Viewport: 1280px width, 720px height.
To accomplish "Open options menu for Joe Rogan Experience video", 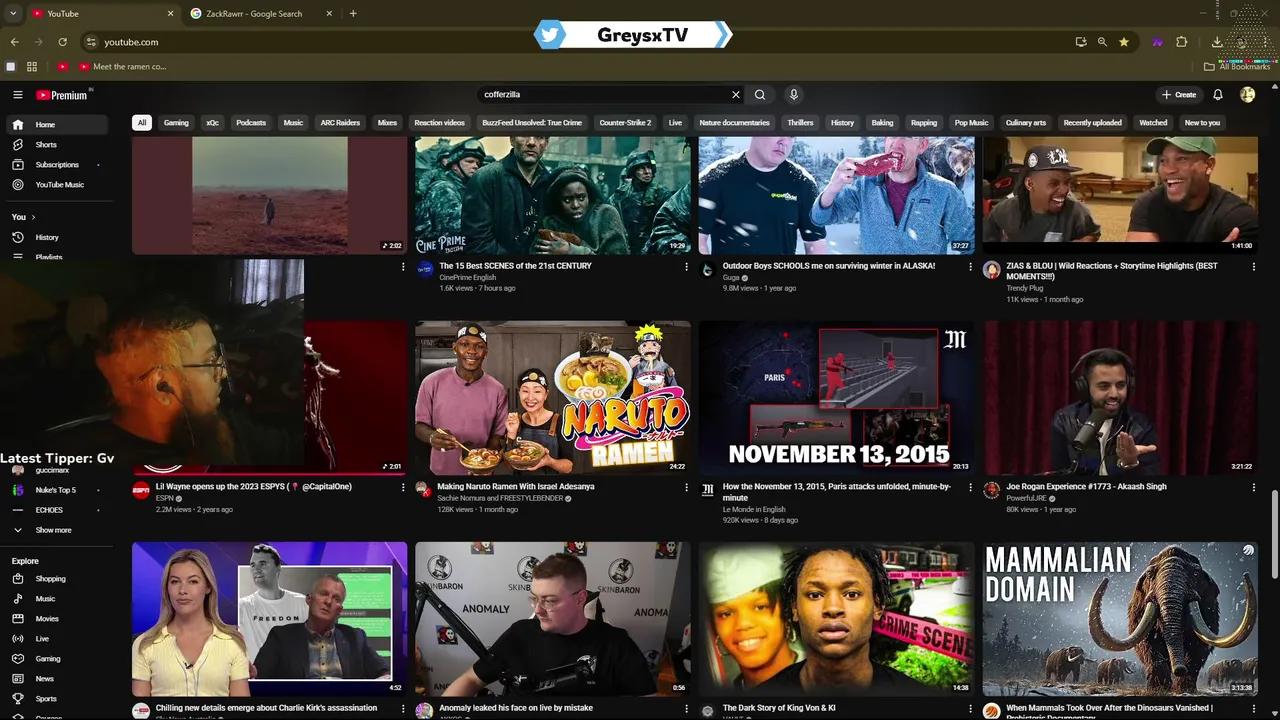I will [x=1253, y=488].
